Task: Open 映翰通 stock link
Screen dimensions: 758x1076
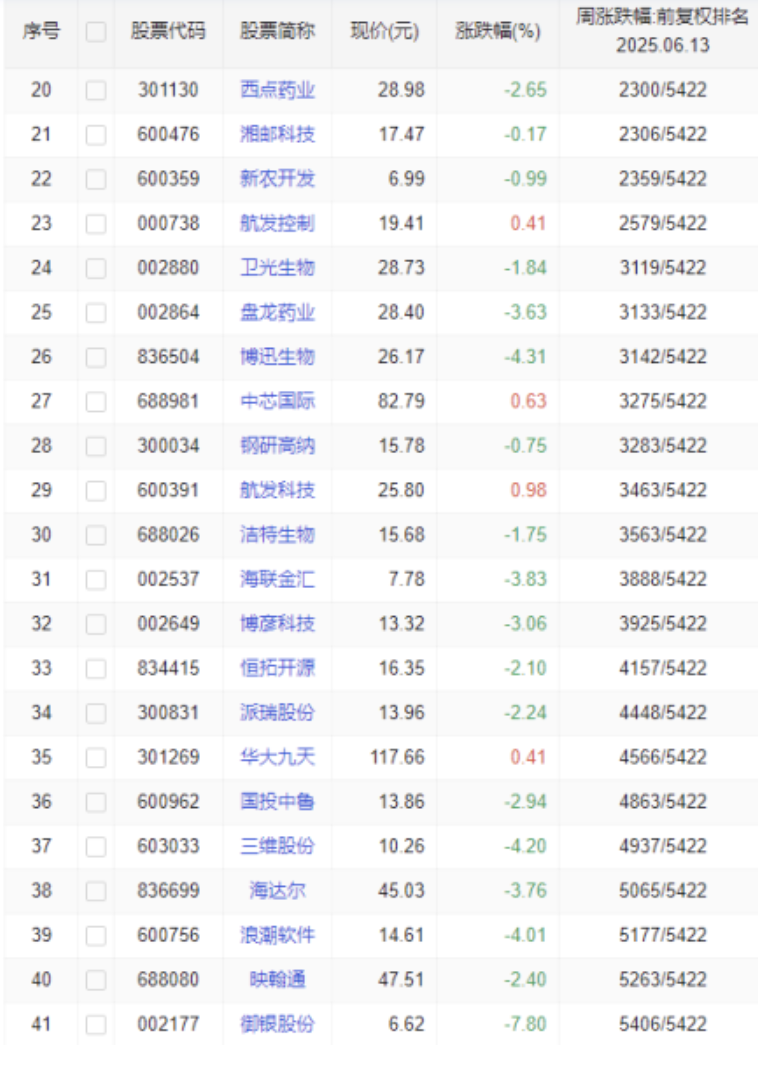Action: pos(277,979)
